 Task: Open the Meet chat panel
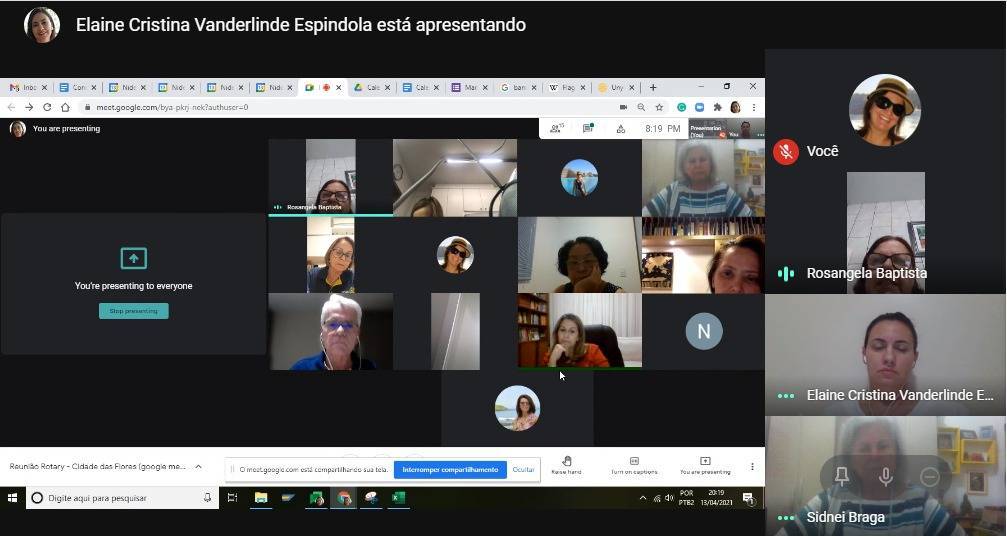(589, 128)
